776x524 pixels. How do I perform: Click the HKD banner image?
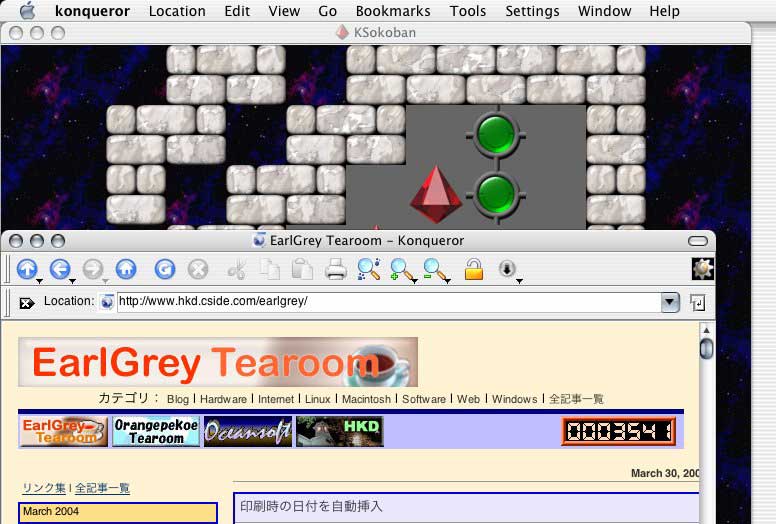340,431
